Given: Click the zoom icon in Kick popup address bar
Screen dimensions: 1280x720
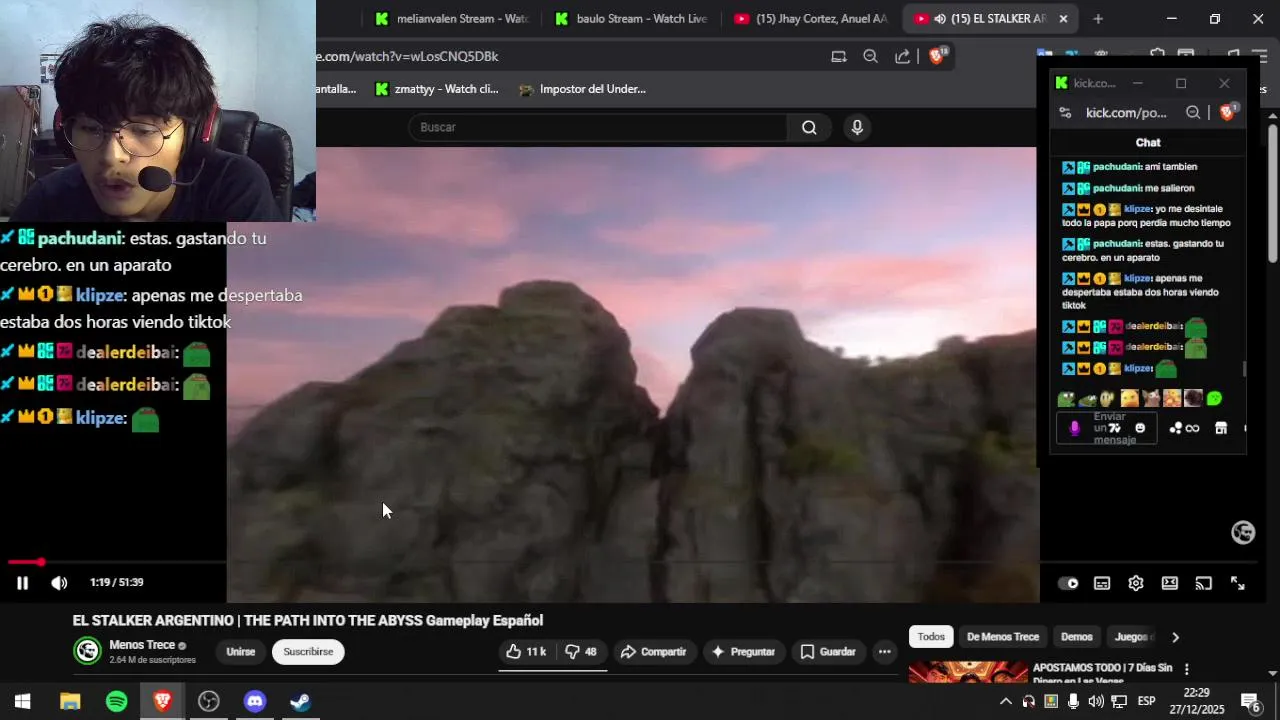Looking at the screenshot, I should point(1193,113).
